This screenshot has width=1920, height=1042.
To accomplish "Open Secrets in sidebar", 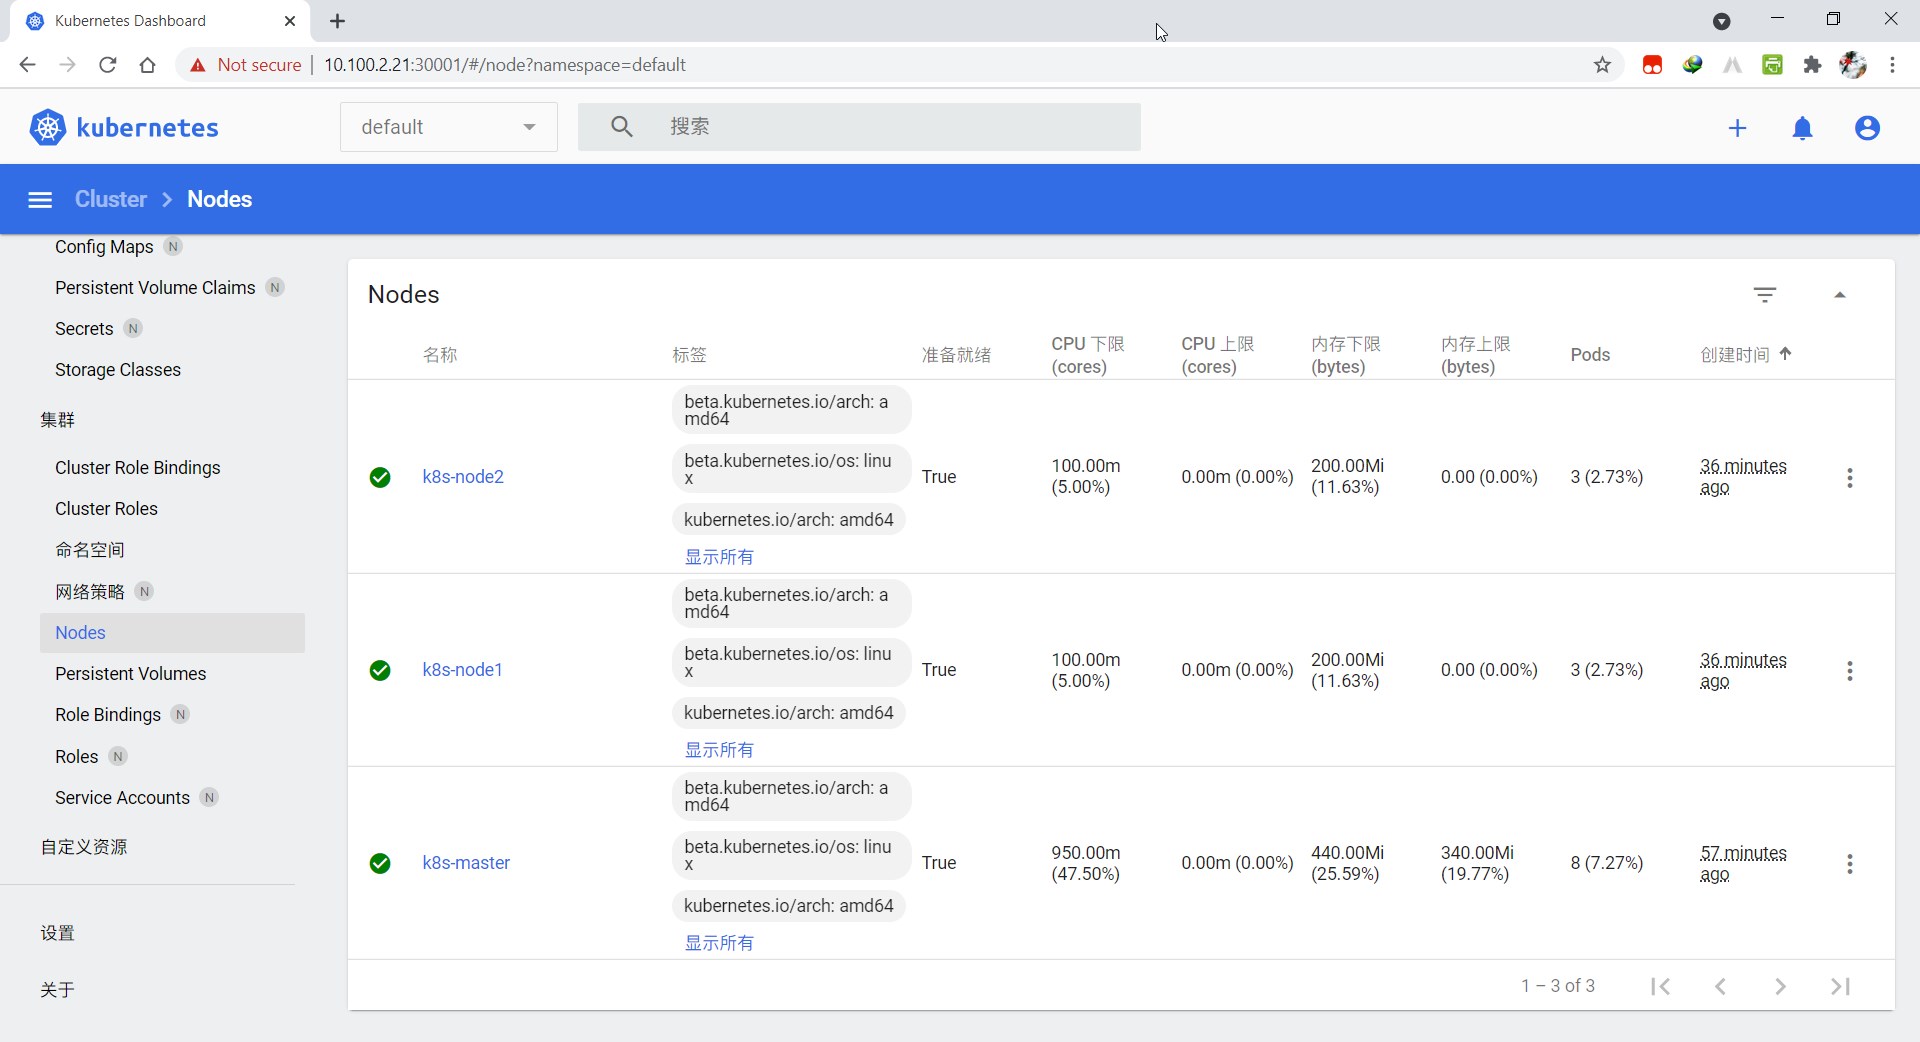I will (84, 329).
